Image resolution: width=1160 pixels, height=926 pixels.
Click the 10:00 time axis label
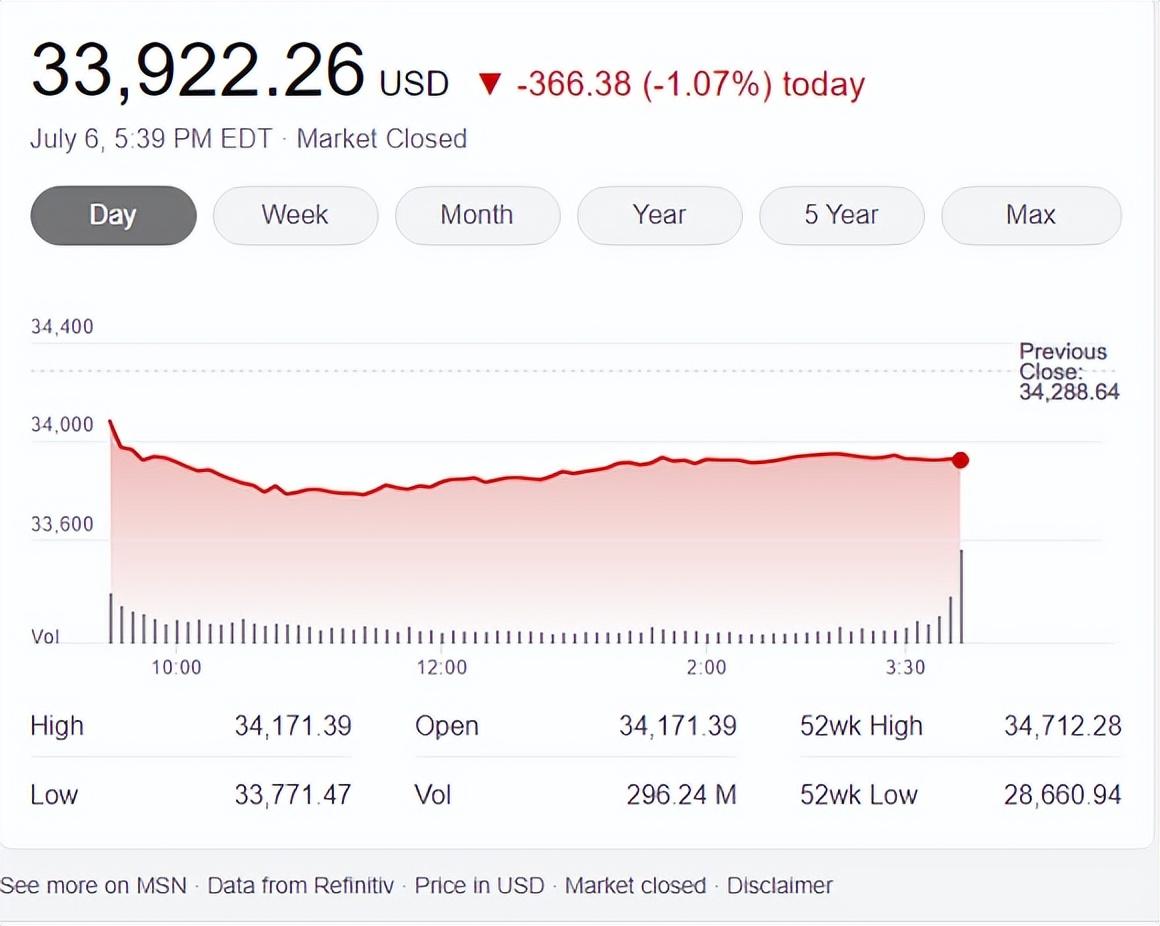click(176, 667)
